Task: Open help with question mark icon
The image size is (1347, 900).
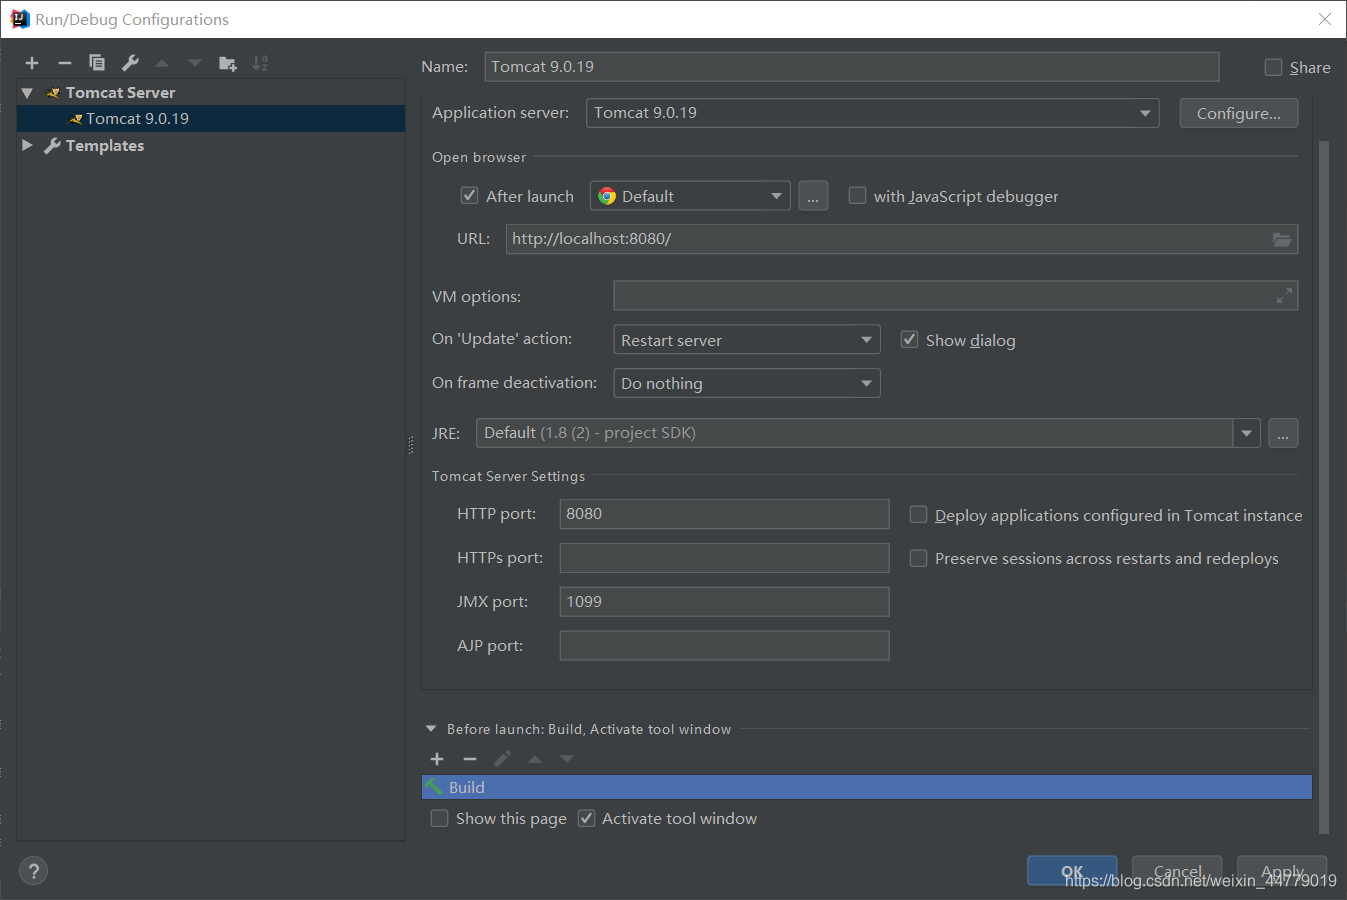Action: [33, 870]
